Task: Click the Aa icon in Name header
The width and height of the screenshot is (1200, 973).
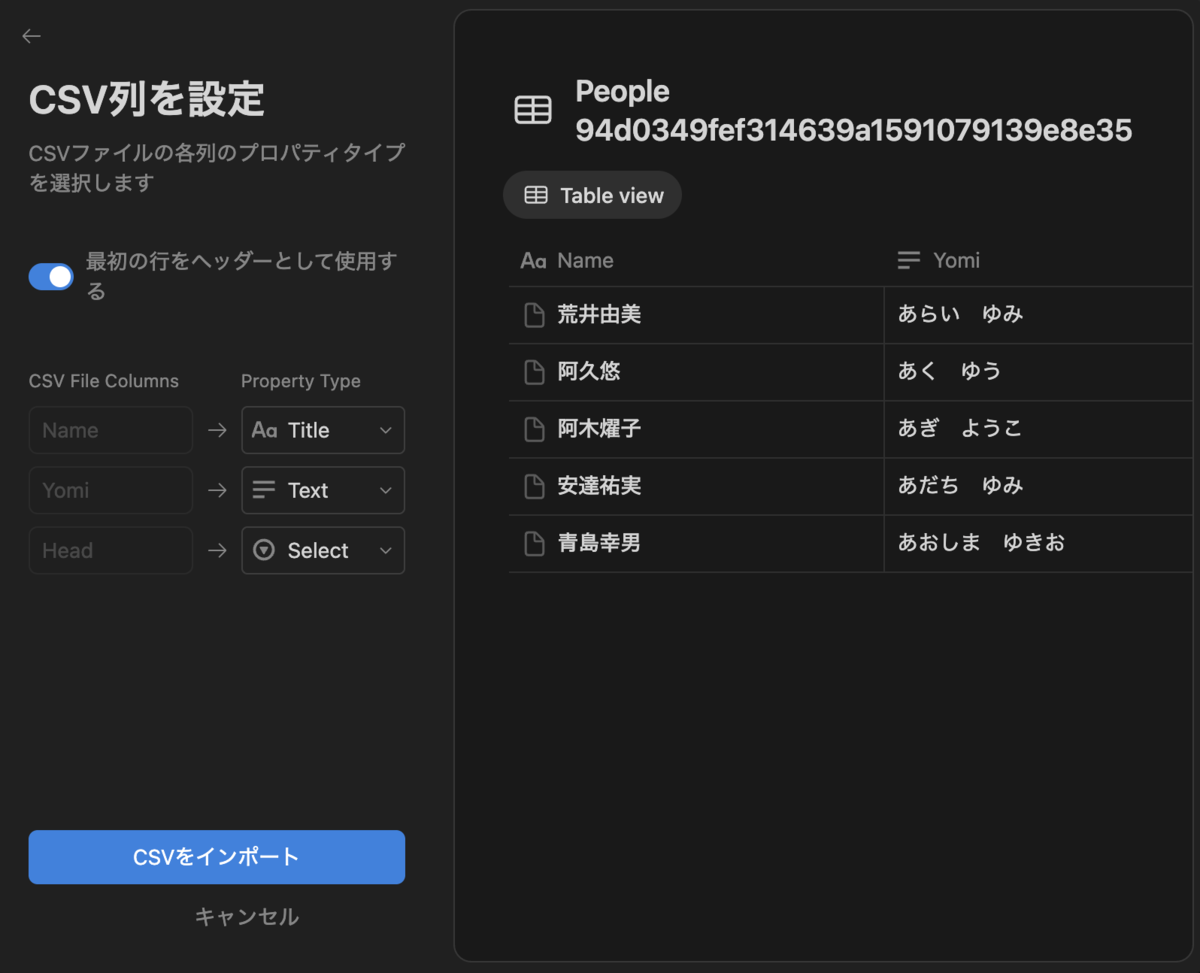Action: click(533, 261)
